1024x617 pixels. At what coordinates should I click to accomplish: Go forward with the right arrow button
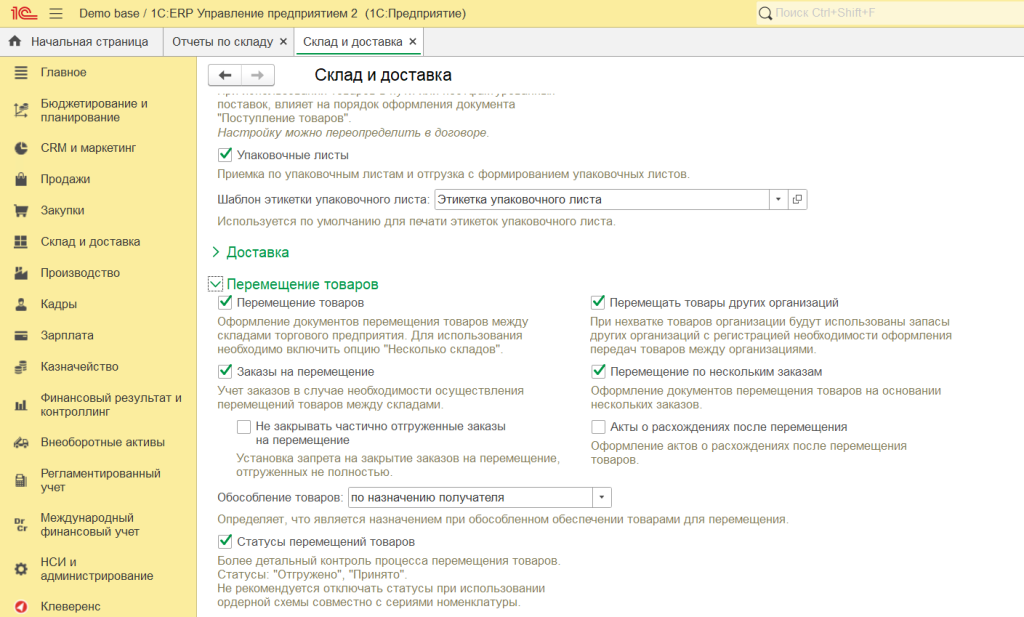(x=257, y=75)
